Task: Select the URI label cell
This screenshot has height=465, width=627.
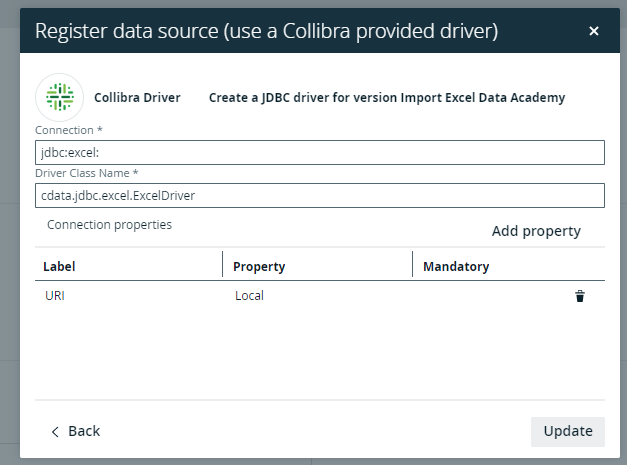Action: click(x=55, y=296)
